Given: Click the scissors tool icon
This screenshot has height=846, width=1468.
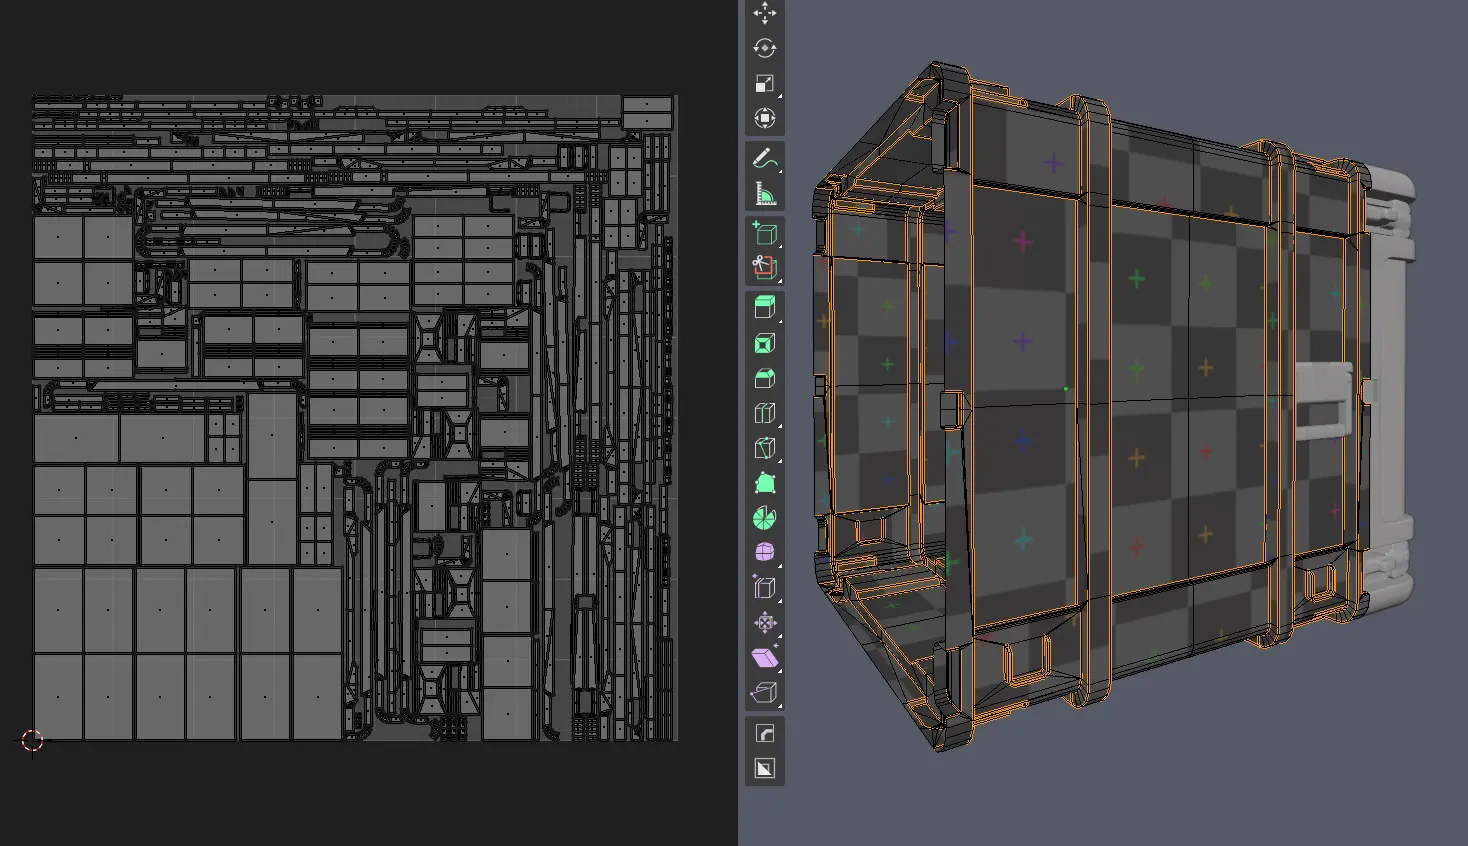Looking at the screenshot, I should coord(764,268).
